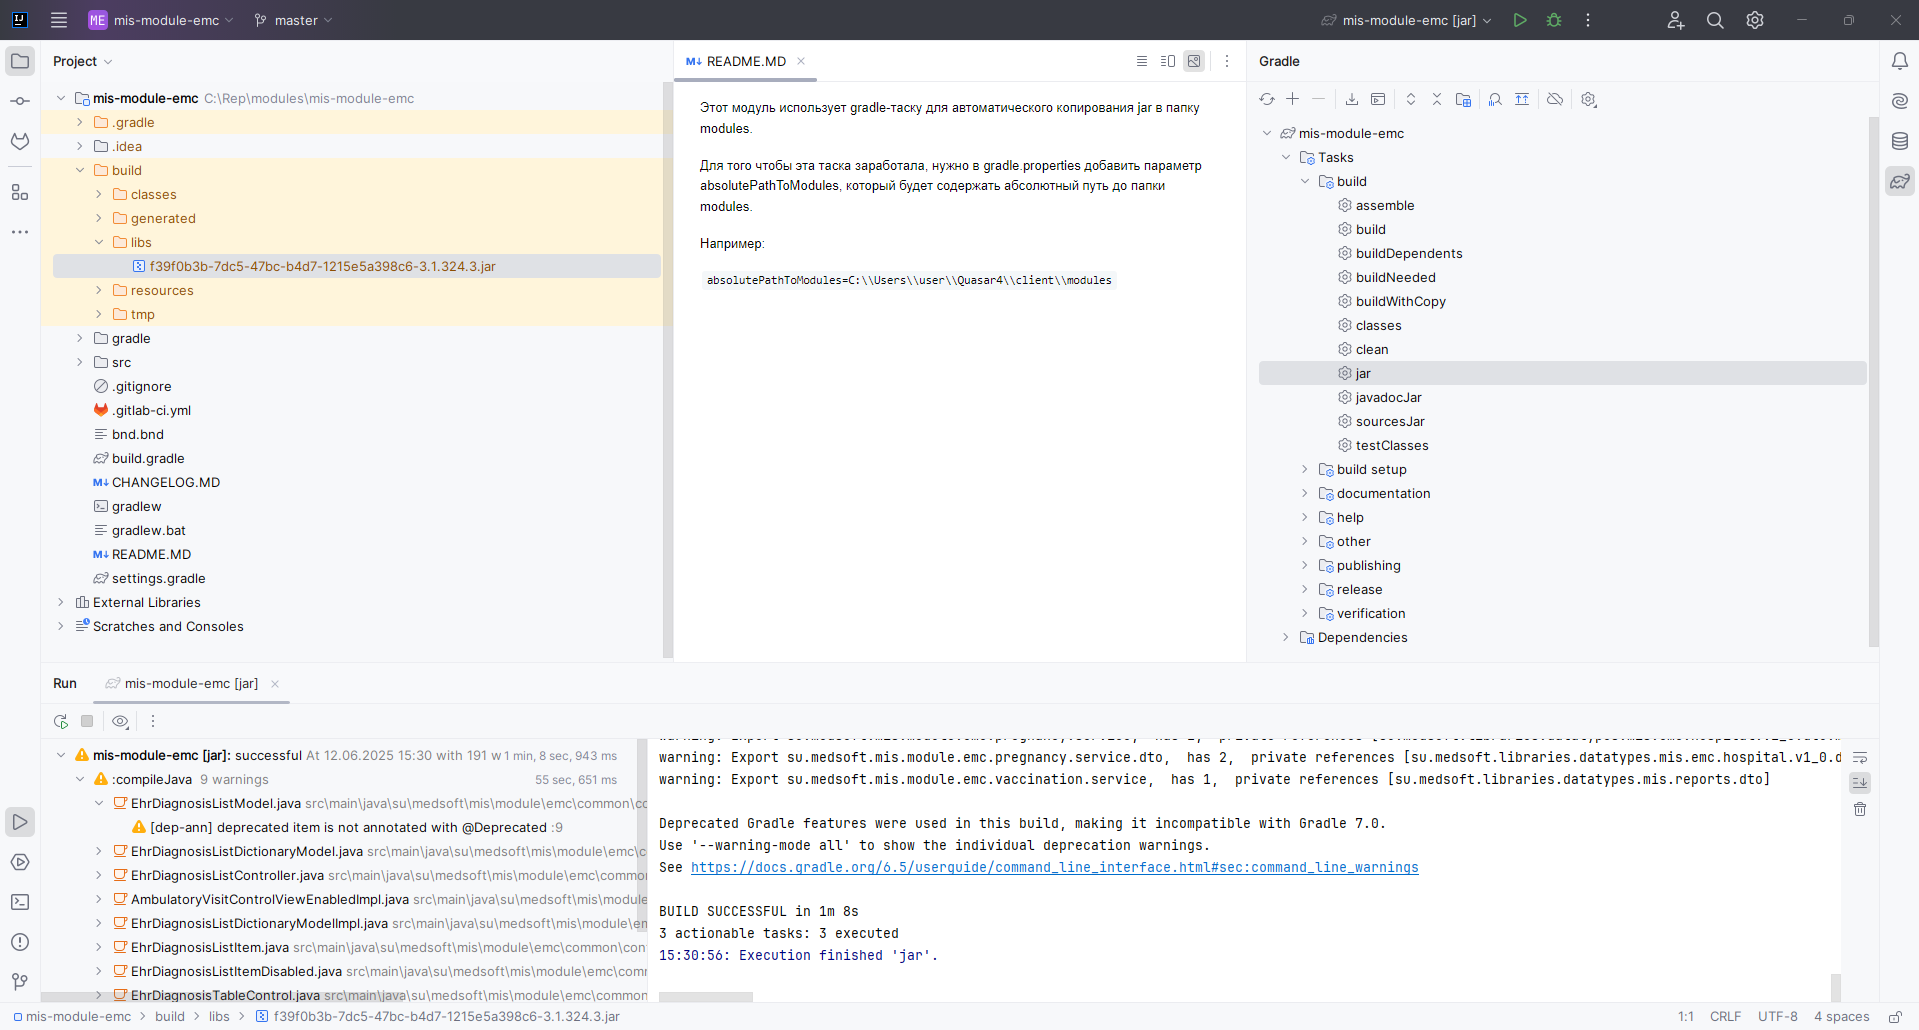Viewport: 1919px width, 1030px height.
Task: Select the README.MD editor tab
Action: pyautogui.click(x=745, y=61)
